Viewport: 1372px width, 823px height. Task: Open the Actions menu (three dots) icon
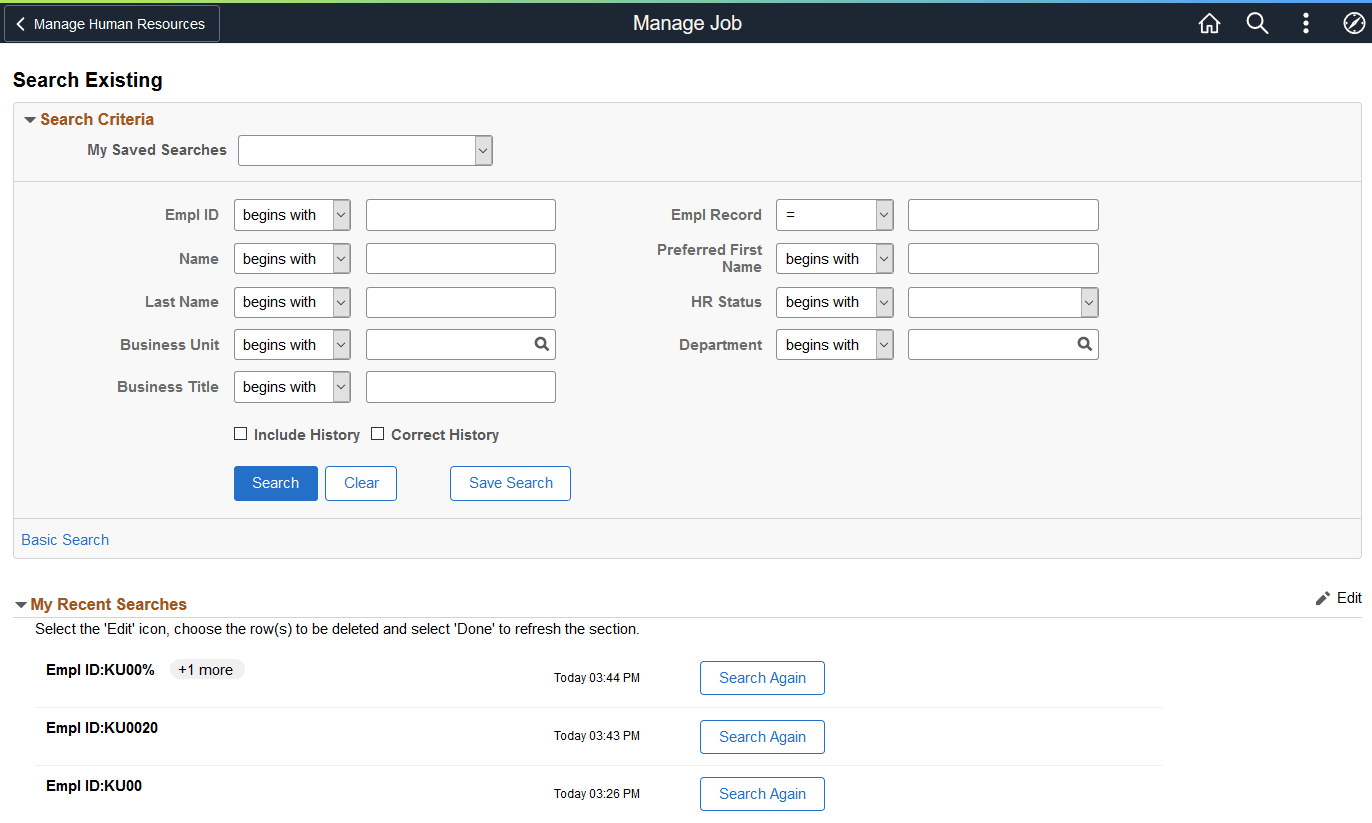click(1306, 22)
